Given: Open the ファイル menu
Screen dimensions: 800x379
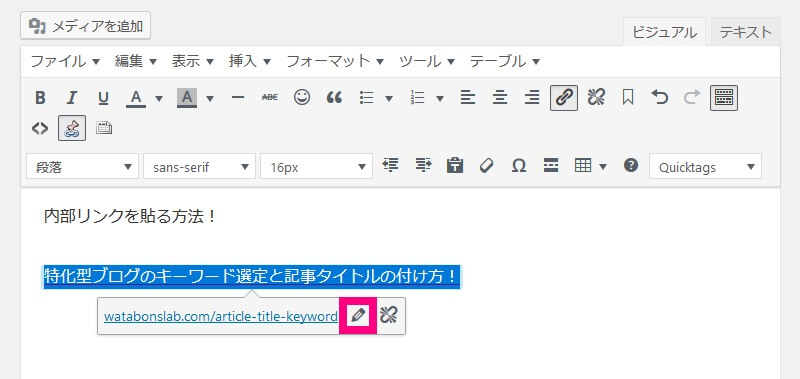Looking at the screenshot, I should [x=65, y=62].
